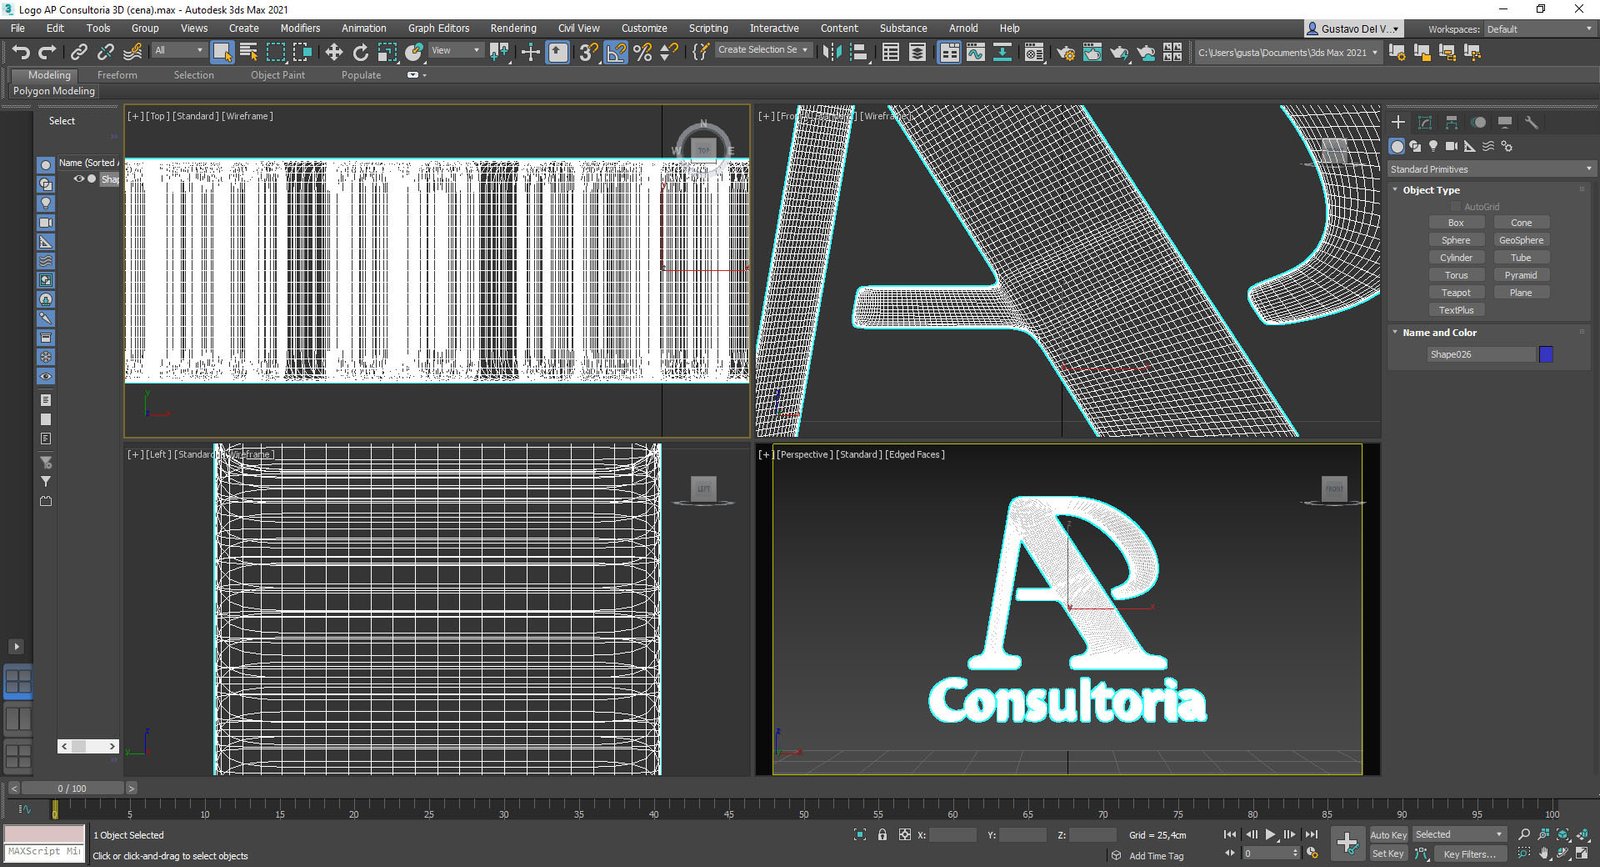
Task: Toggle selection lock in status bar
Action: 882,834
